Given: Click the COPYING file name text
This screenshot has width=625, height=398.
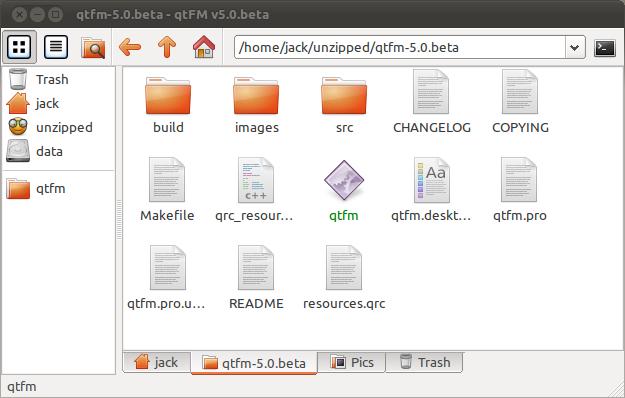Looking at the screenshot, I should tap(520, 127).
